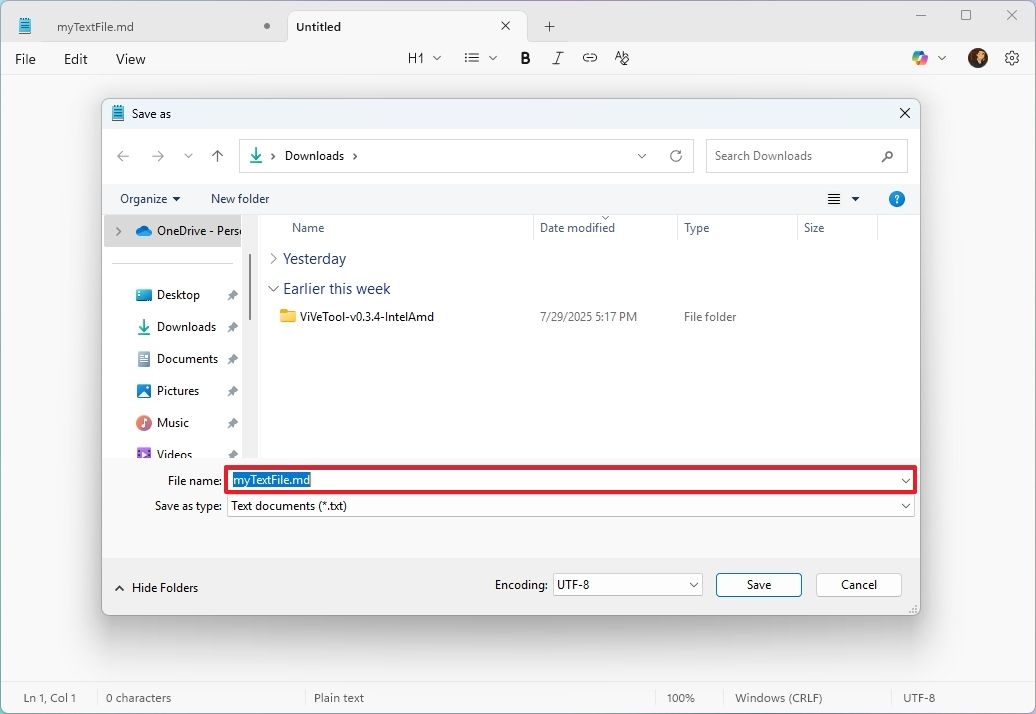
Task: Open the H1 heading style dropdown
Action: tap(423, 58)
